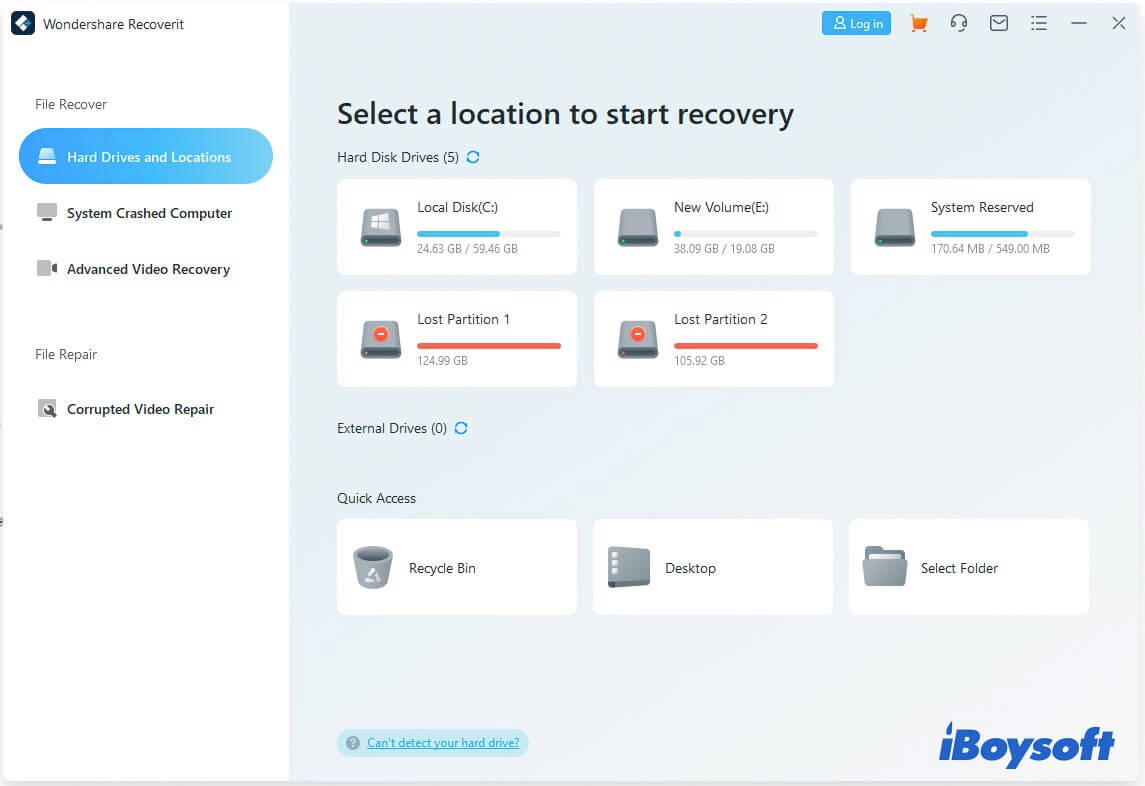Viewport: 1145px width, 786px height.
Task: Follow the Can't detect your hard drive link
Action: point(443,743)
